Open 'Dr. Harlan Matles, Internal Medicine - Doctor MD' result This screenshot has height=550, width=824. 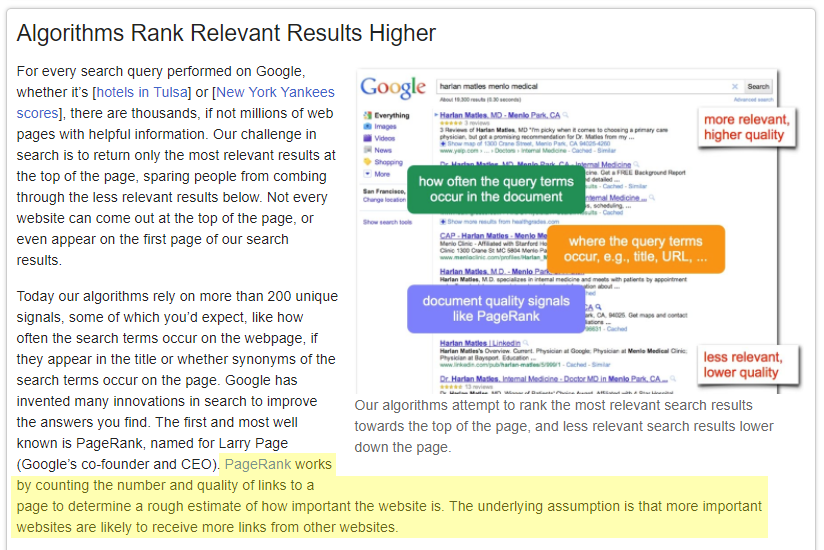[554, 379]
